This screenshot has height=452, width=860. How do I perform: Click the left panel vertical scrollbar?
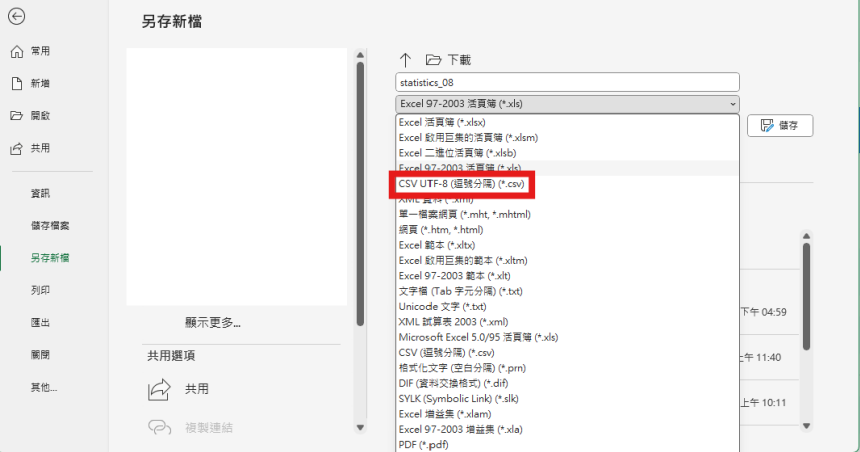click(x=360, y=190)
